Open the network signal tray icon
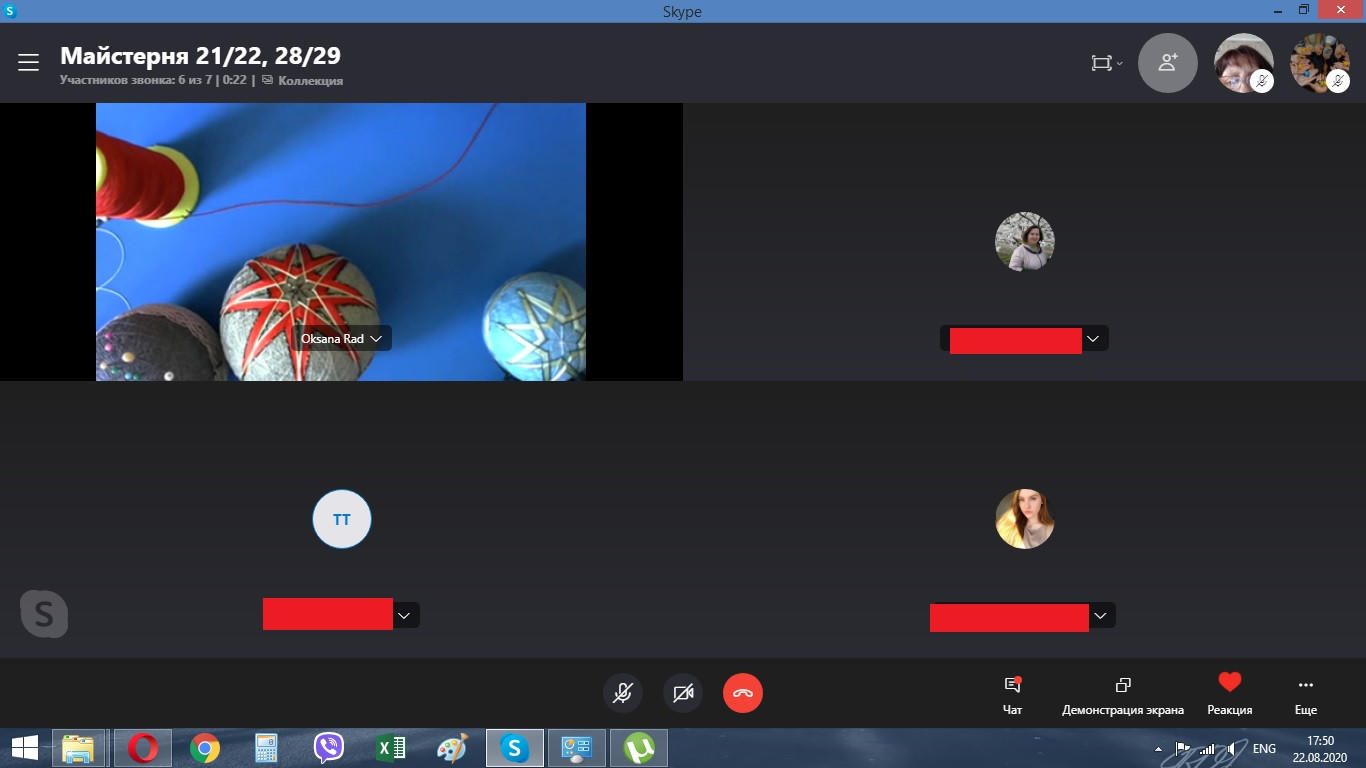The width and height of the screenshot is (1366, 768). tap(1207, 748)
